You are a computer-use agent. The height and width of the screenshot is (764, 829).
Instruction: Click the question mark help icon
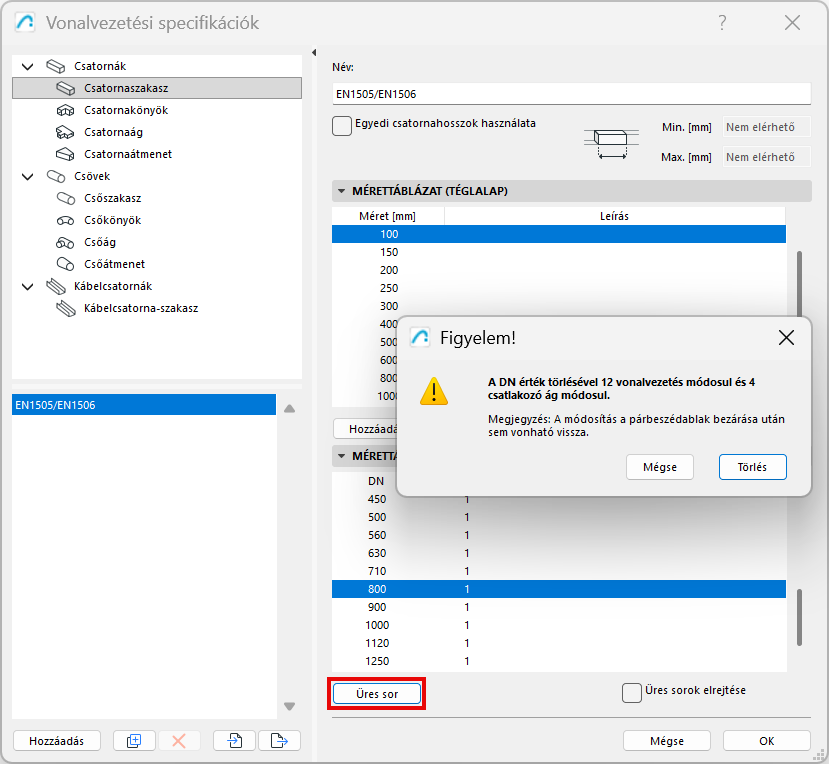pos(722,23)
